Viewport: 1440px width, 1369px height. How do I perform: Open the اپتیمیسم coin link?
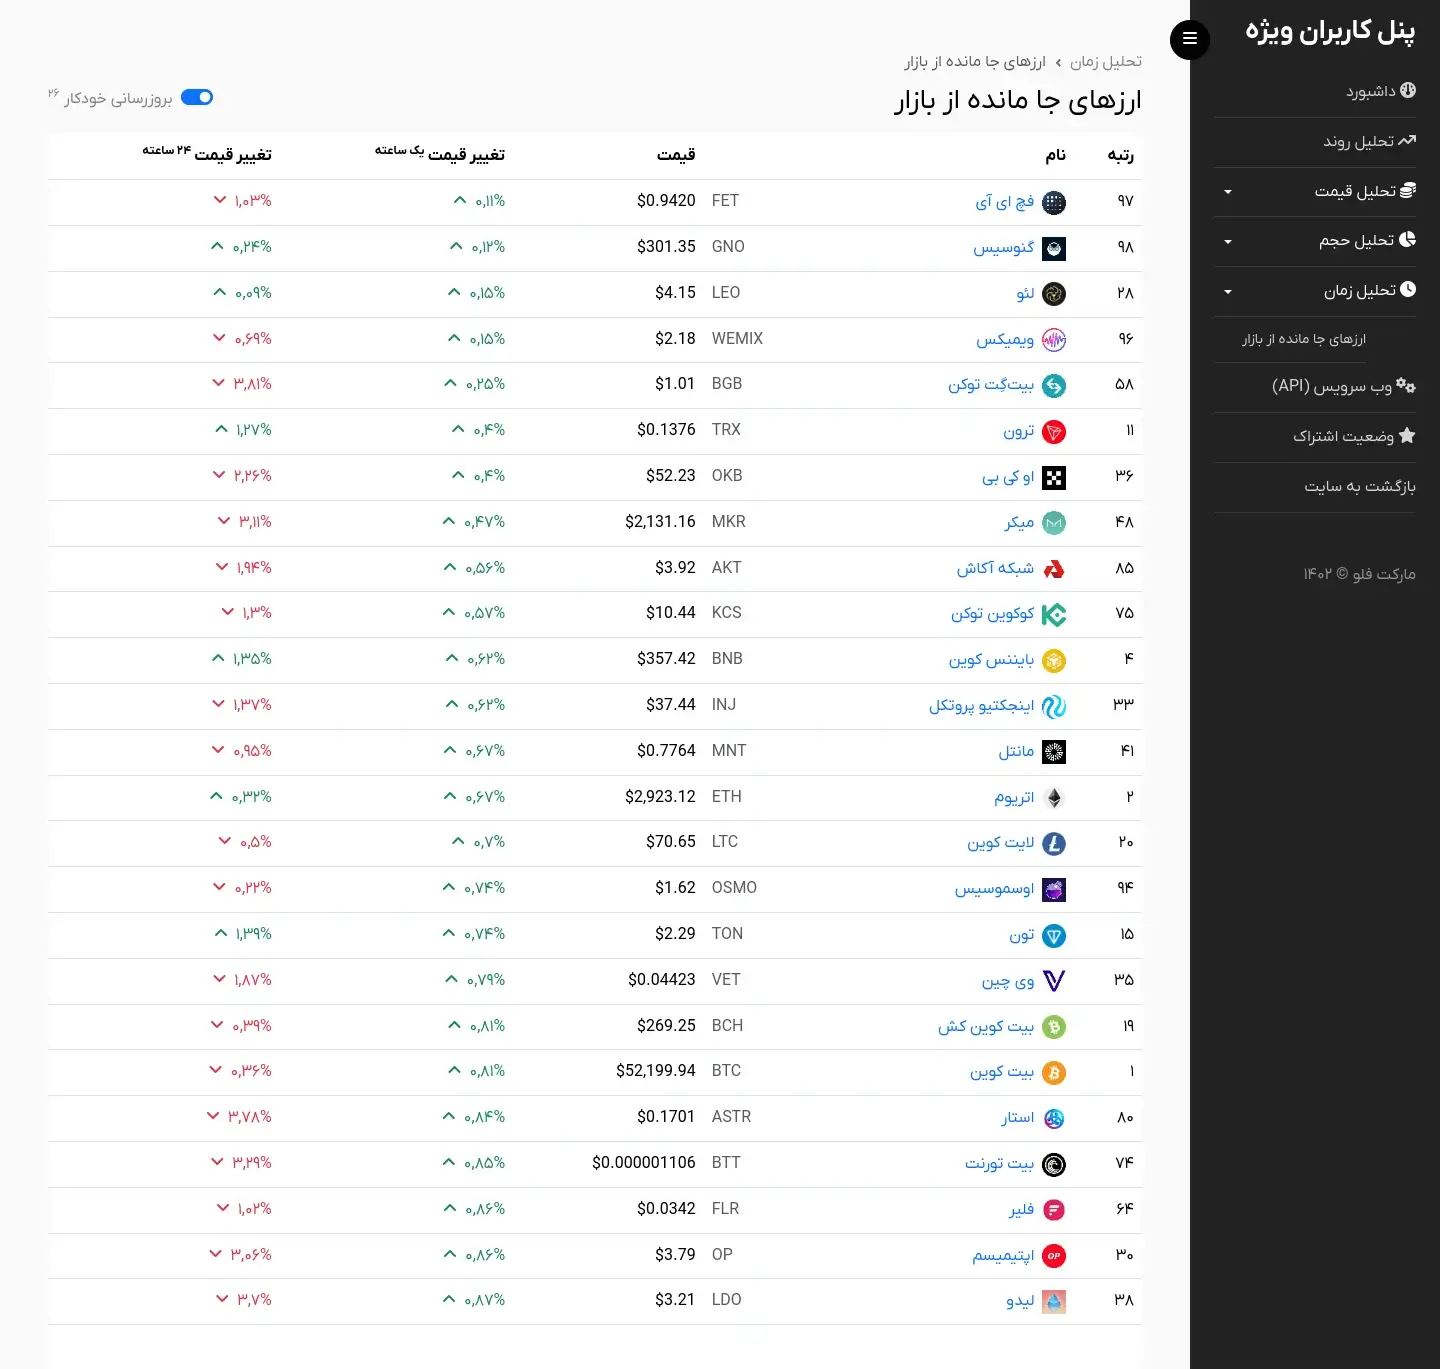pos(1003,1256)
